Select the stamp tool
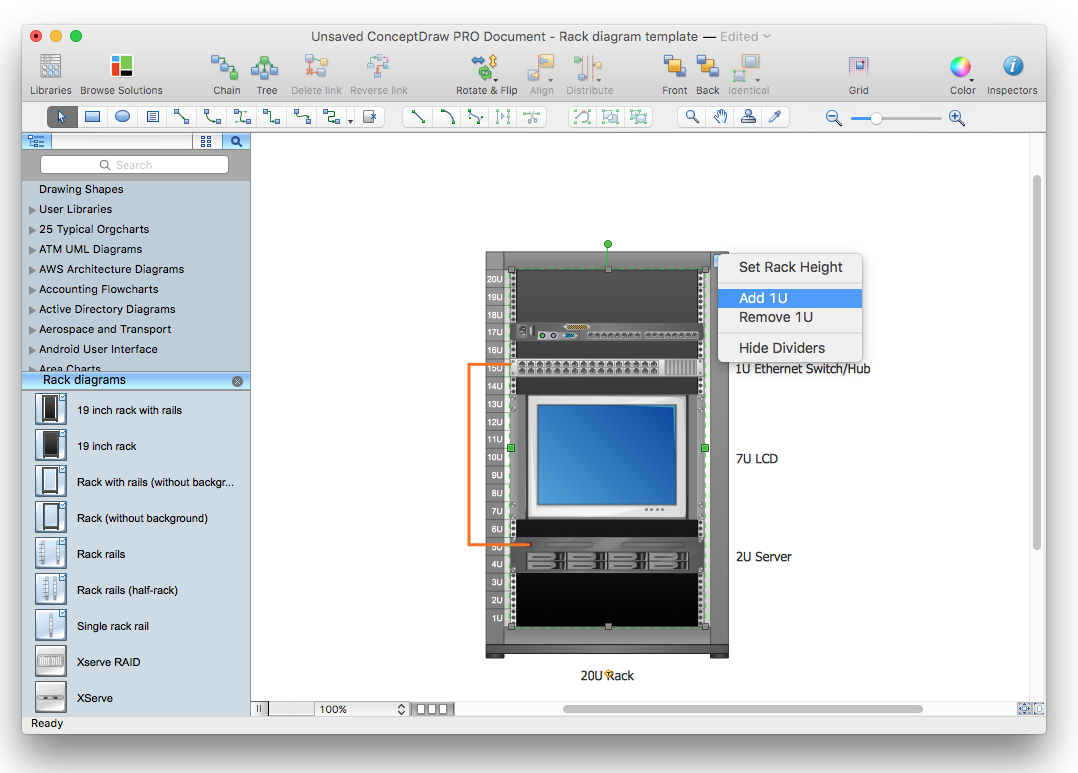 tap(749, 117)
